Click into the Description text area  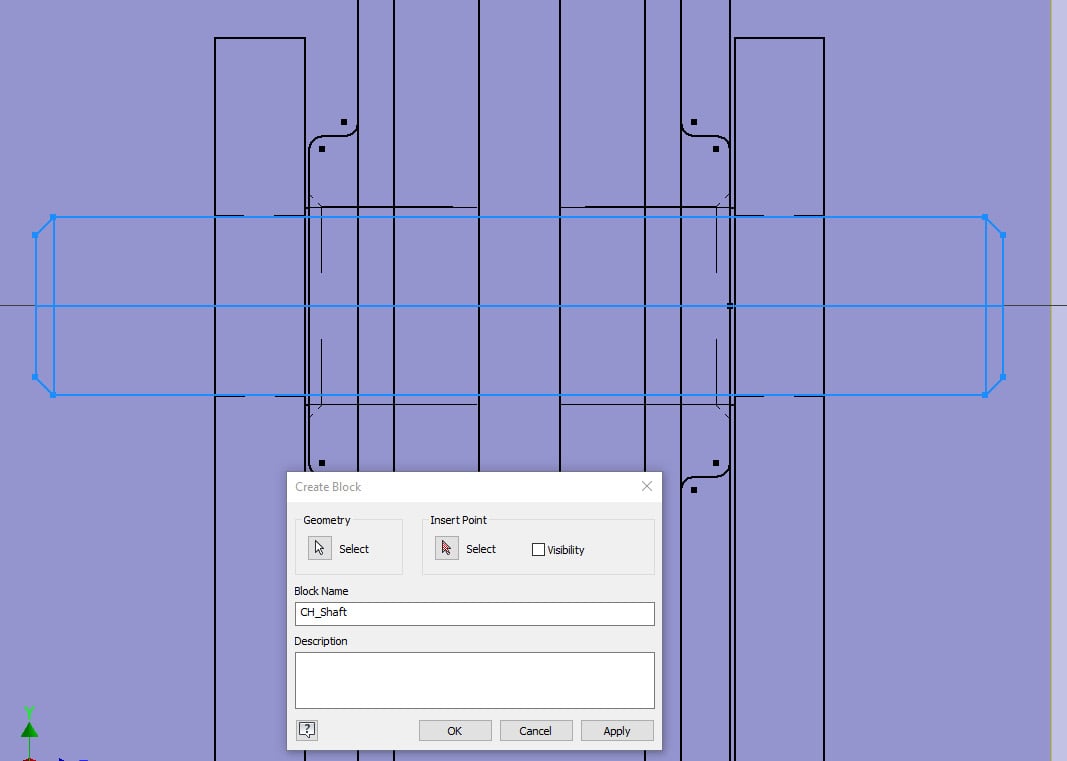coord(474,680)
